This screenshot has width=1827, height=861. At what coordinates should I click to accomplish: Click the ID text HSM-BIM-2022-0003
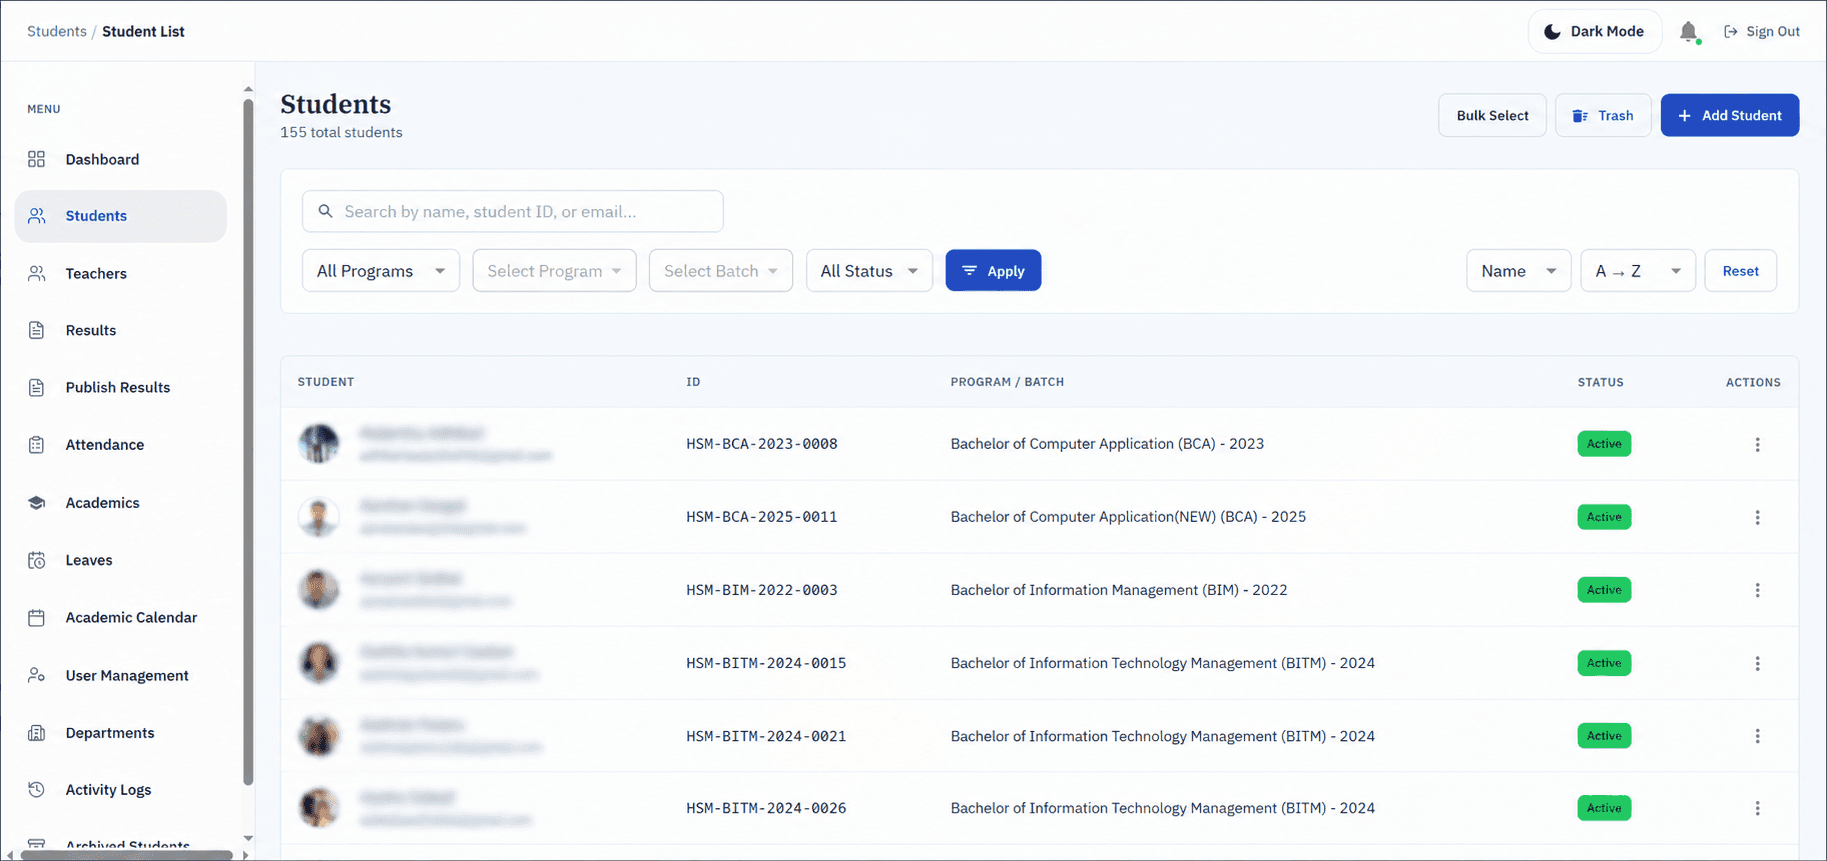pyautogui.click(x=762, y=590)
